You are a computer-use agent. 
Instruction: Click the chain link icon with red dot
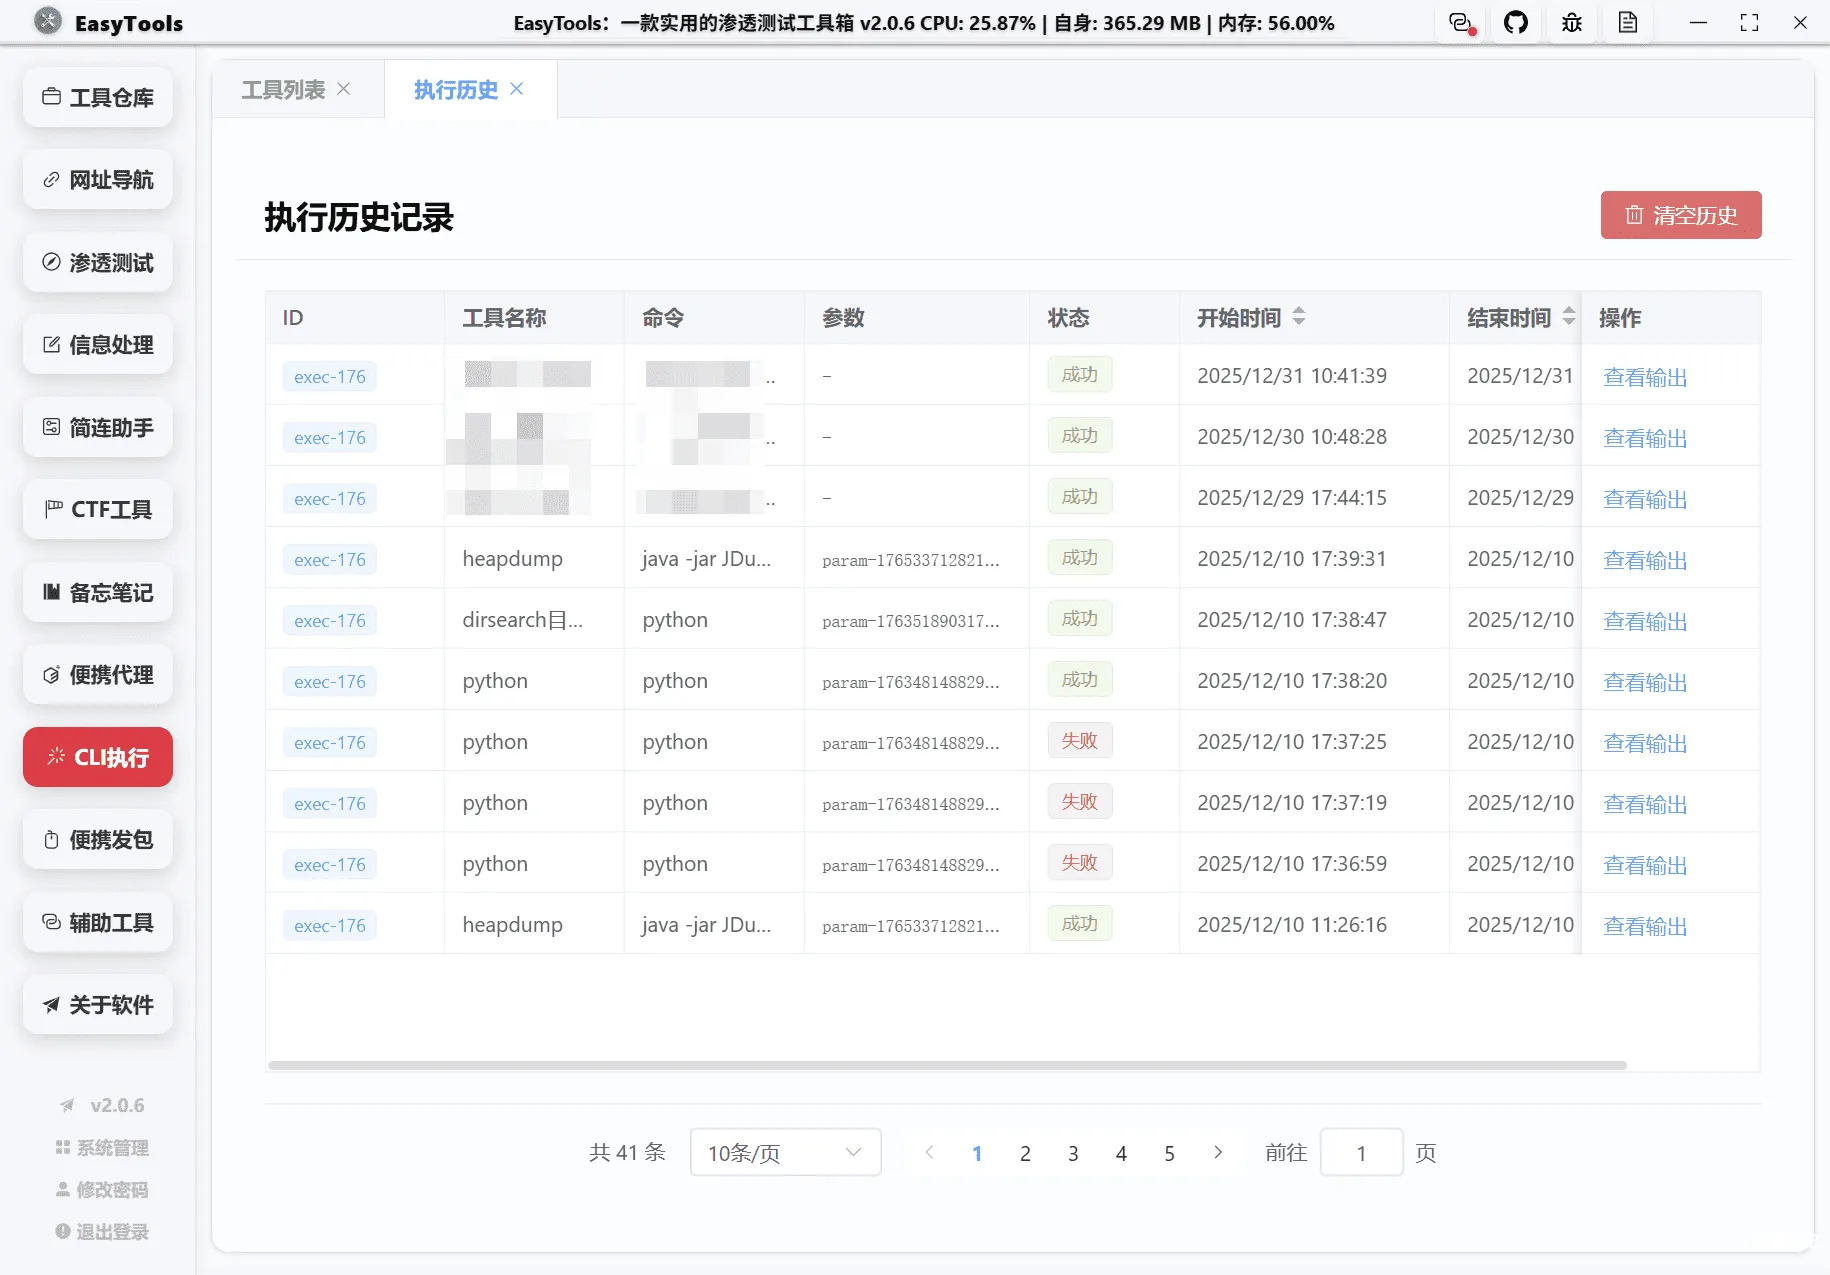click(x=1459, y=22)
